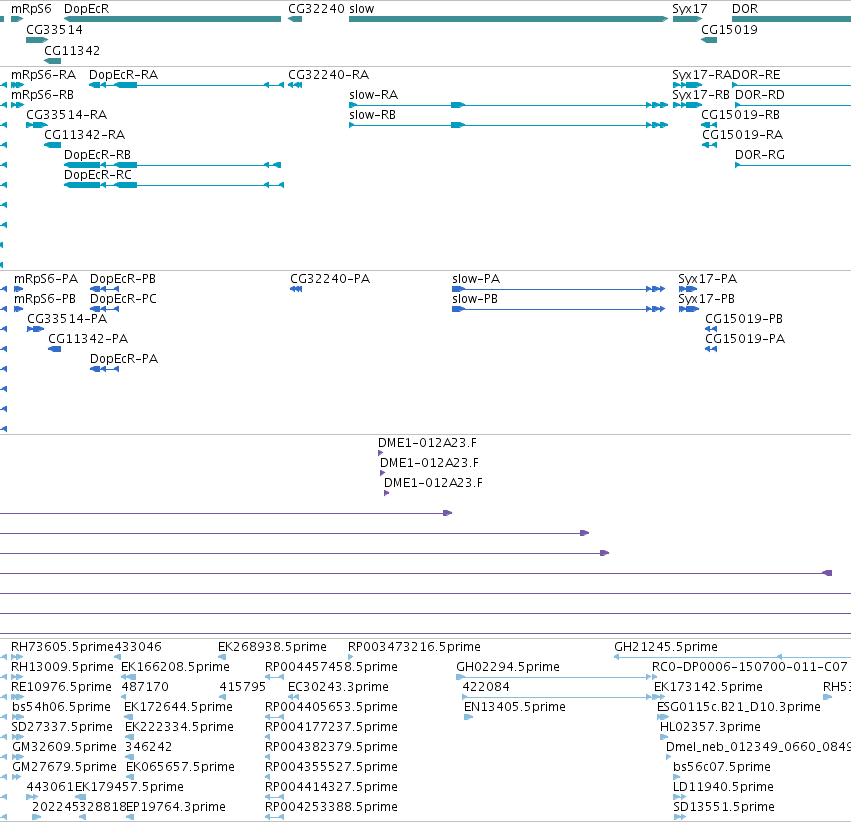Select protein DopEcR-PA

click(124, 359)
